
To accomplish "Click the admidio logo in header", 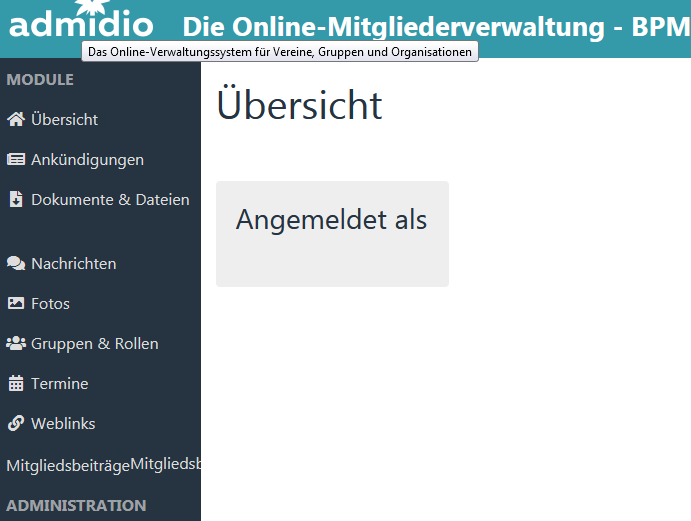I will coord(81,19).
